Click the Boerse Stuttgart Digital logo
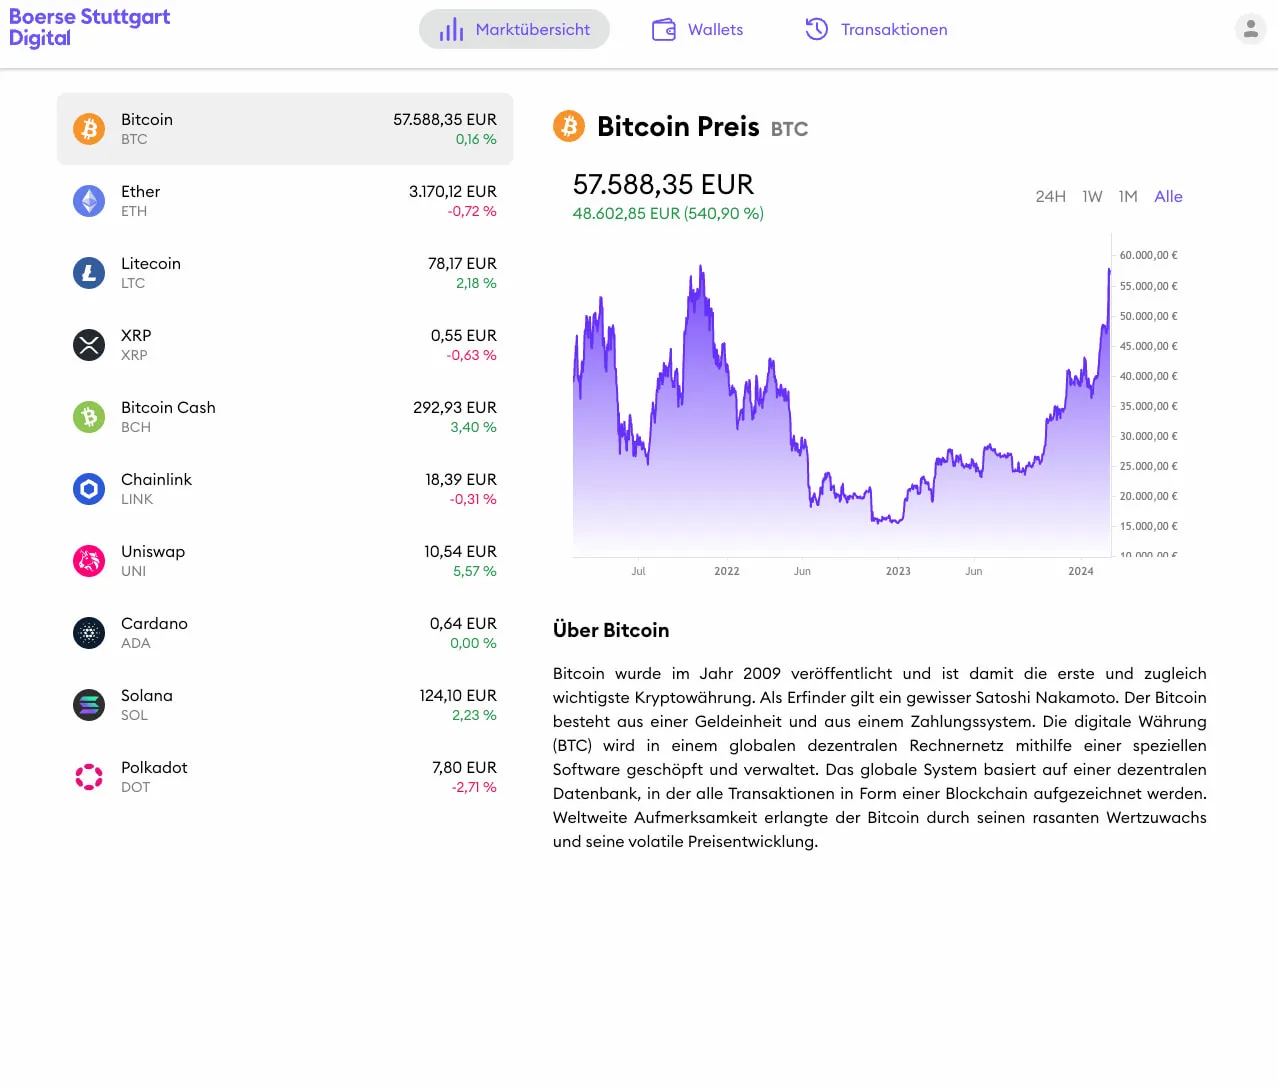This screenshot has width=1278, height=1087. pyautogui.click(x=89, y=28)
